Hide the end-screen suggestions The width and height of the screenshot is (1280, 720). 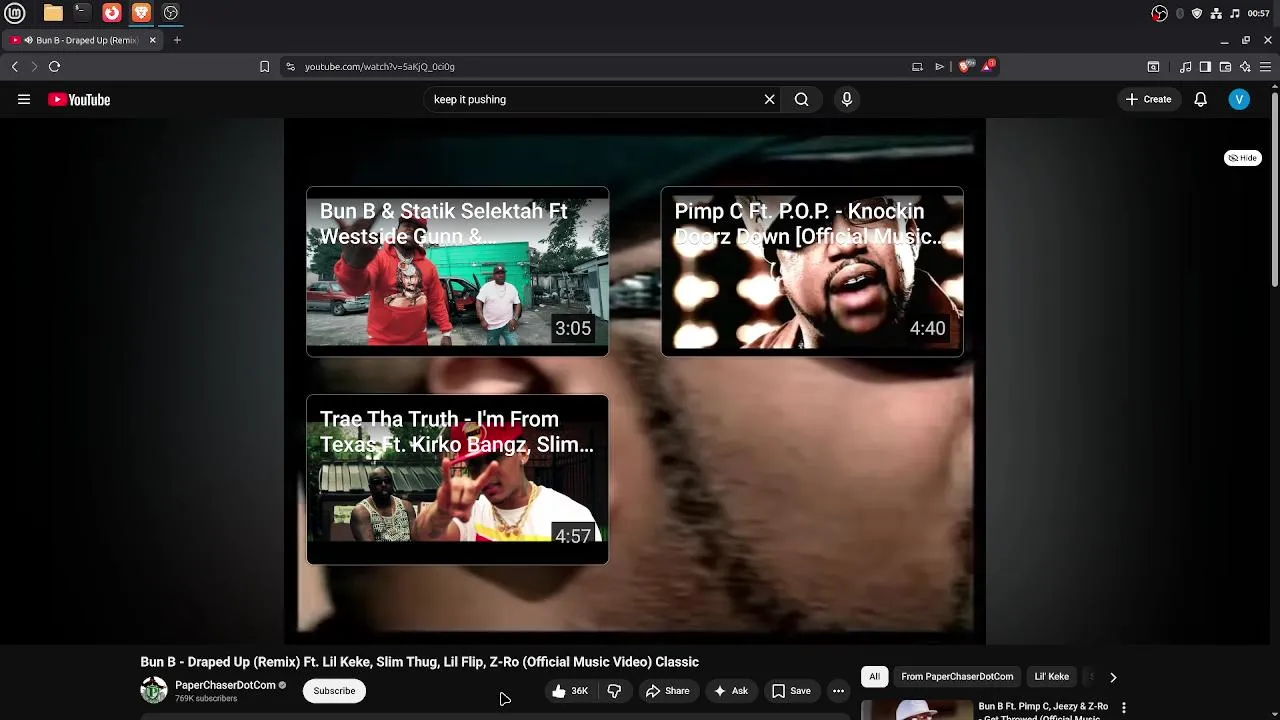tap(1243, 158)
